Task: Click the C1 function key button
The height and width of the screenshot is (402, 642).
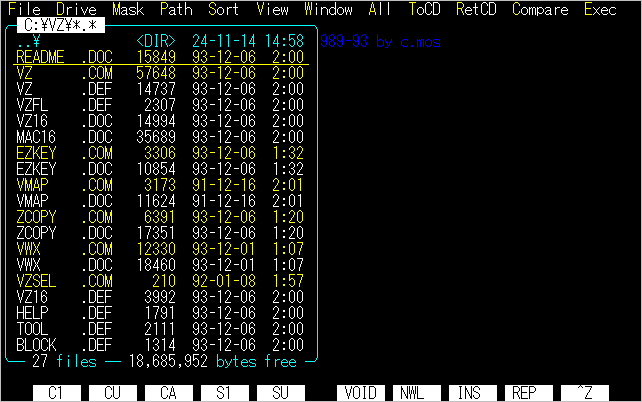Action: 57,393
